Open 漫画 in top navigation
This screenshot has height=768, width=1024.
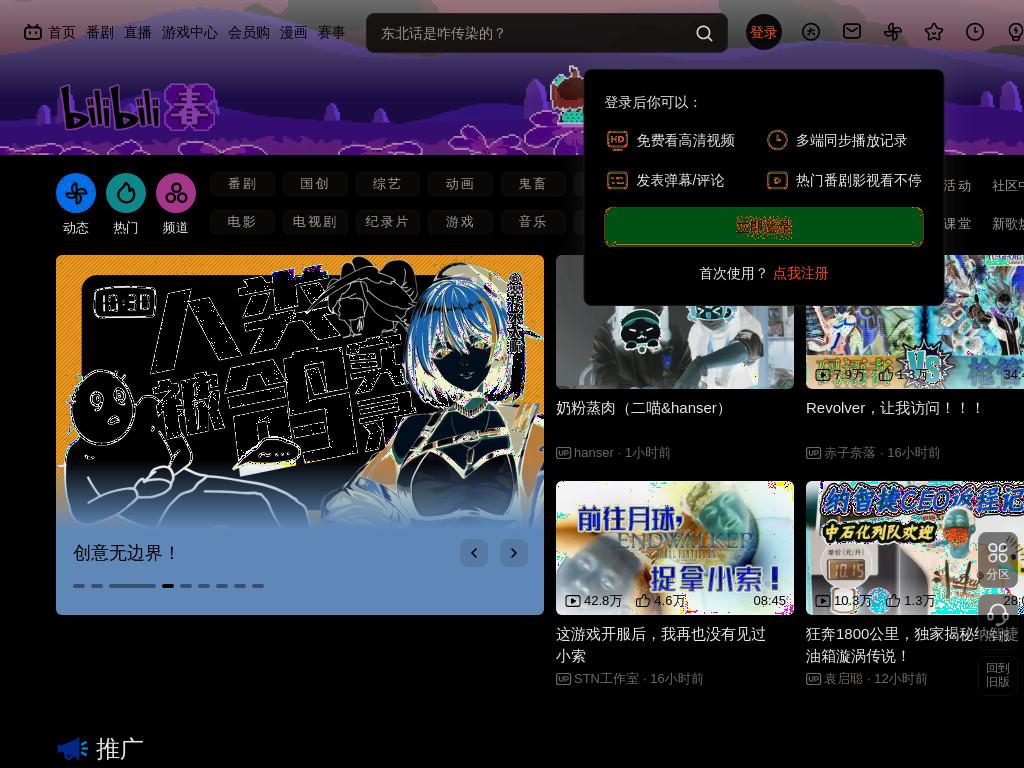(293, 32)
